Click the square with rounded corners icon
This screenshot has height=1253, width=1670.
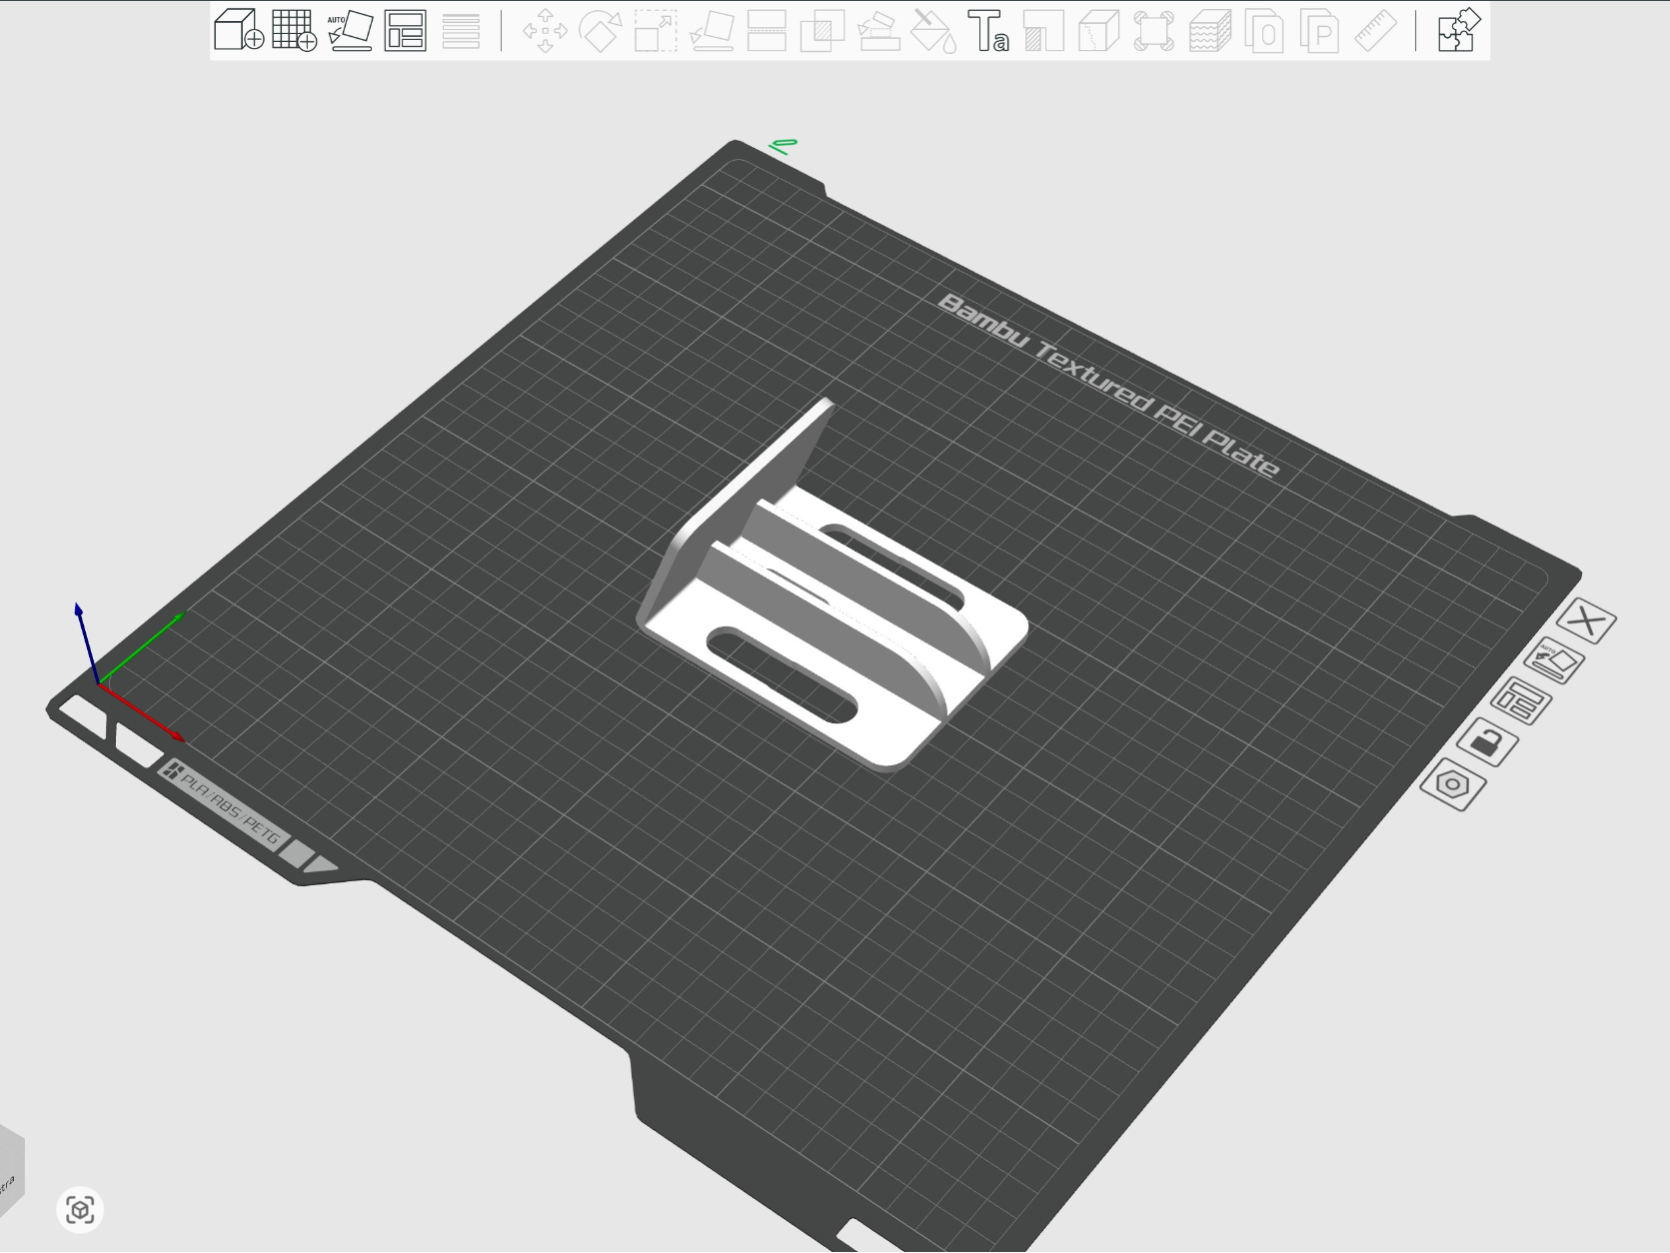click(x=1153, y=30)
